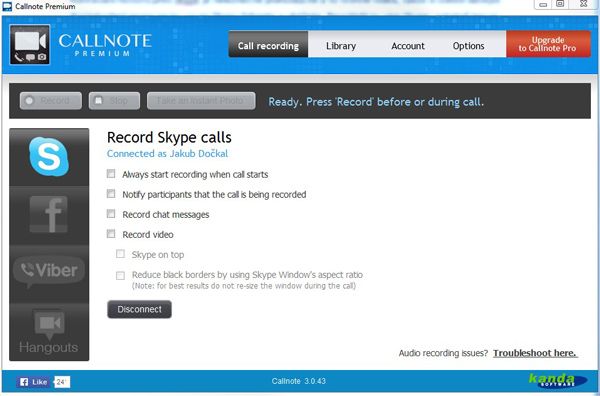Maximize the Callnote Premium window
The height and width of the screenshot is (396, 600).
561,4
